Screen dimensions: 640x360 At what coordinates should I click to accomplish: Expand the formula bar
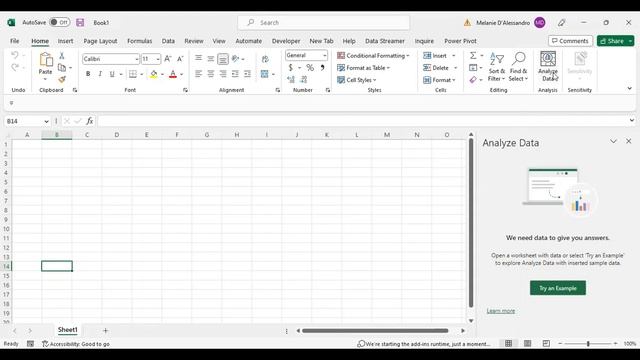point(631,120)
